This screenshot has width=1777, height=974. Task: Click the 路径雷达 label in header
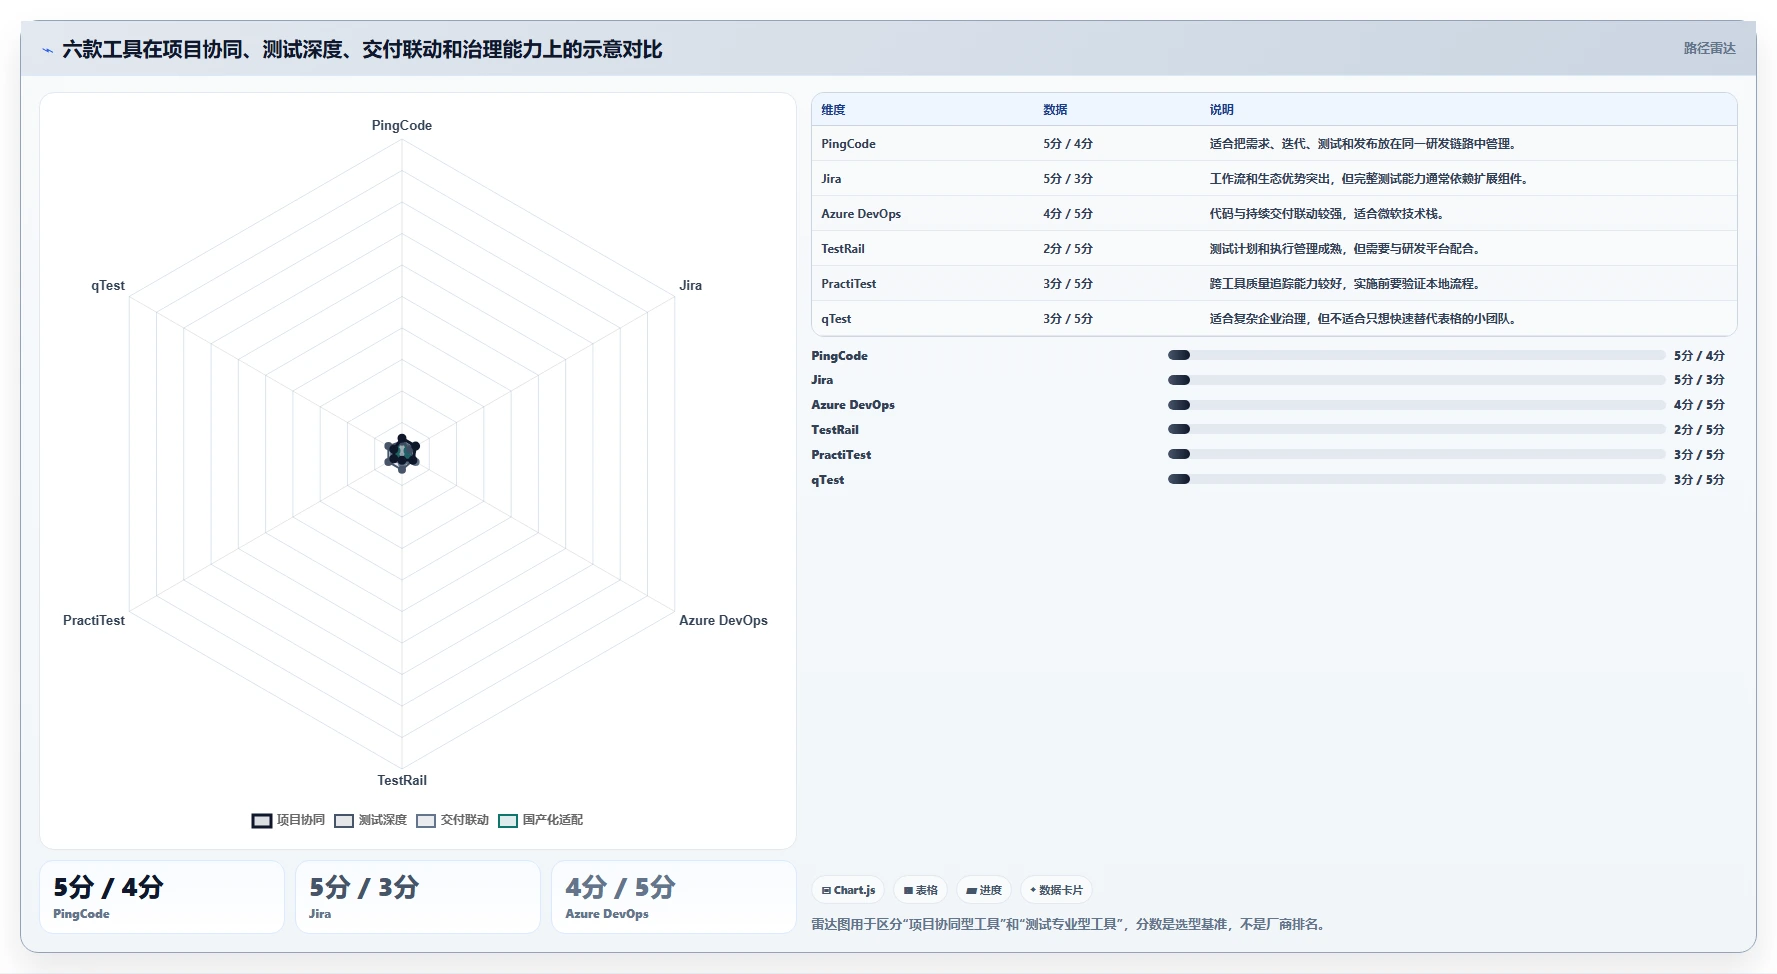click(1709, 48)
